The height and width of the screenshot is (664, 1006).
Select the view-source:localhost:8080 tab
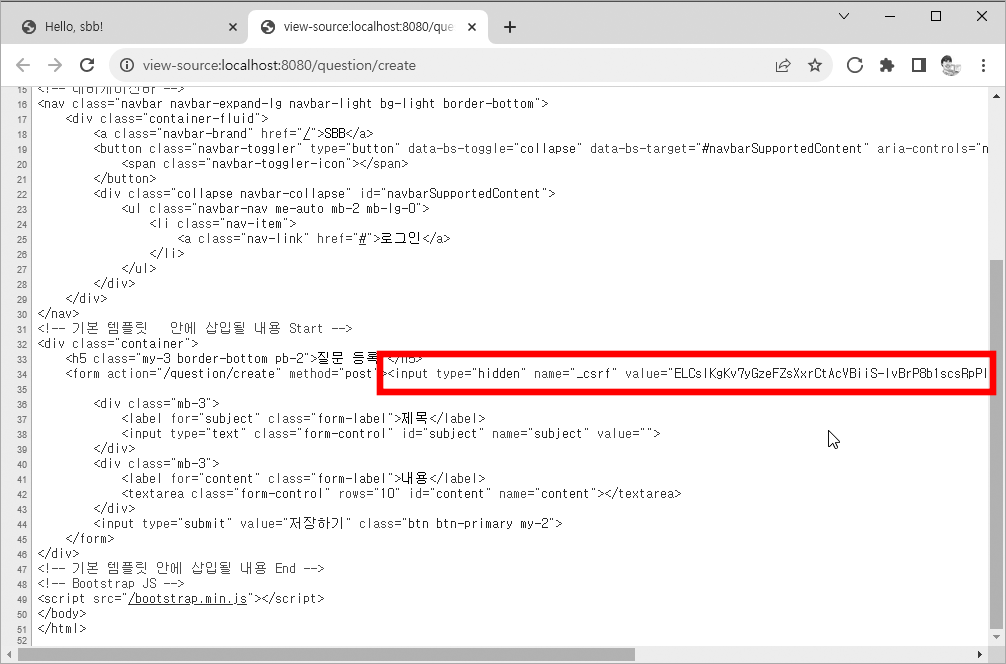pos(368,27)
